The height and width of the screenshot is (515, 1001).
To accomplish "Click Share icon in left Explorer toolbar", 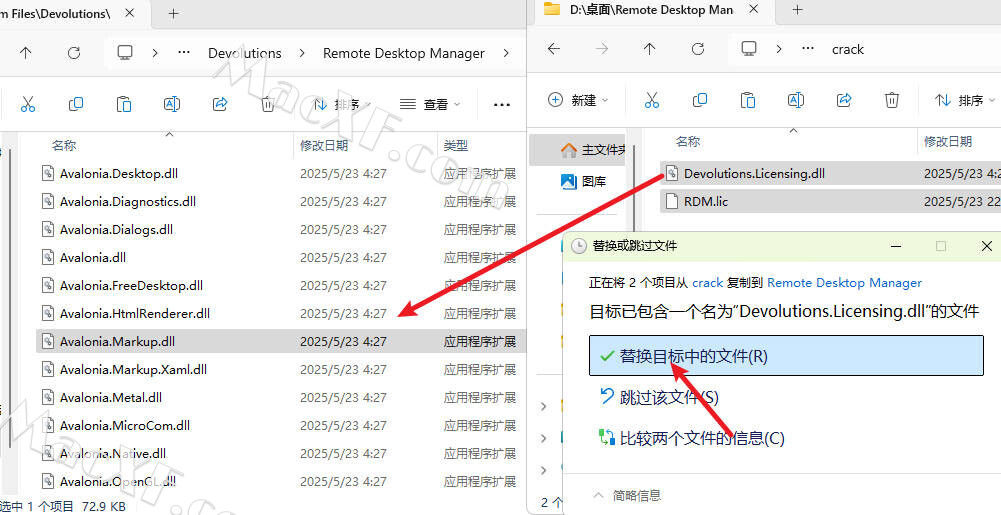I will click(x=220, y=104).
